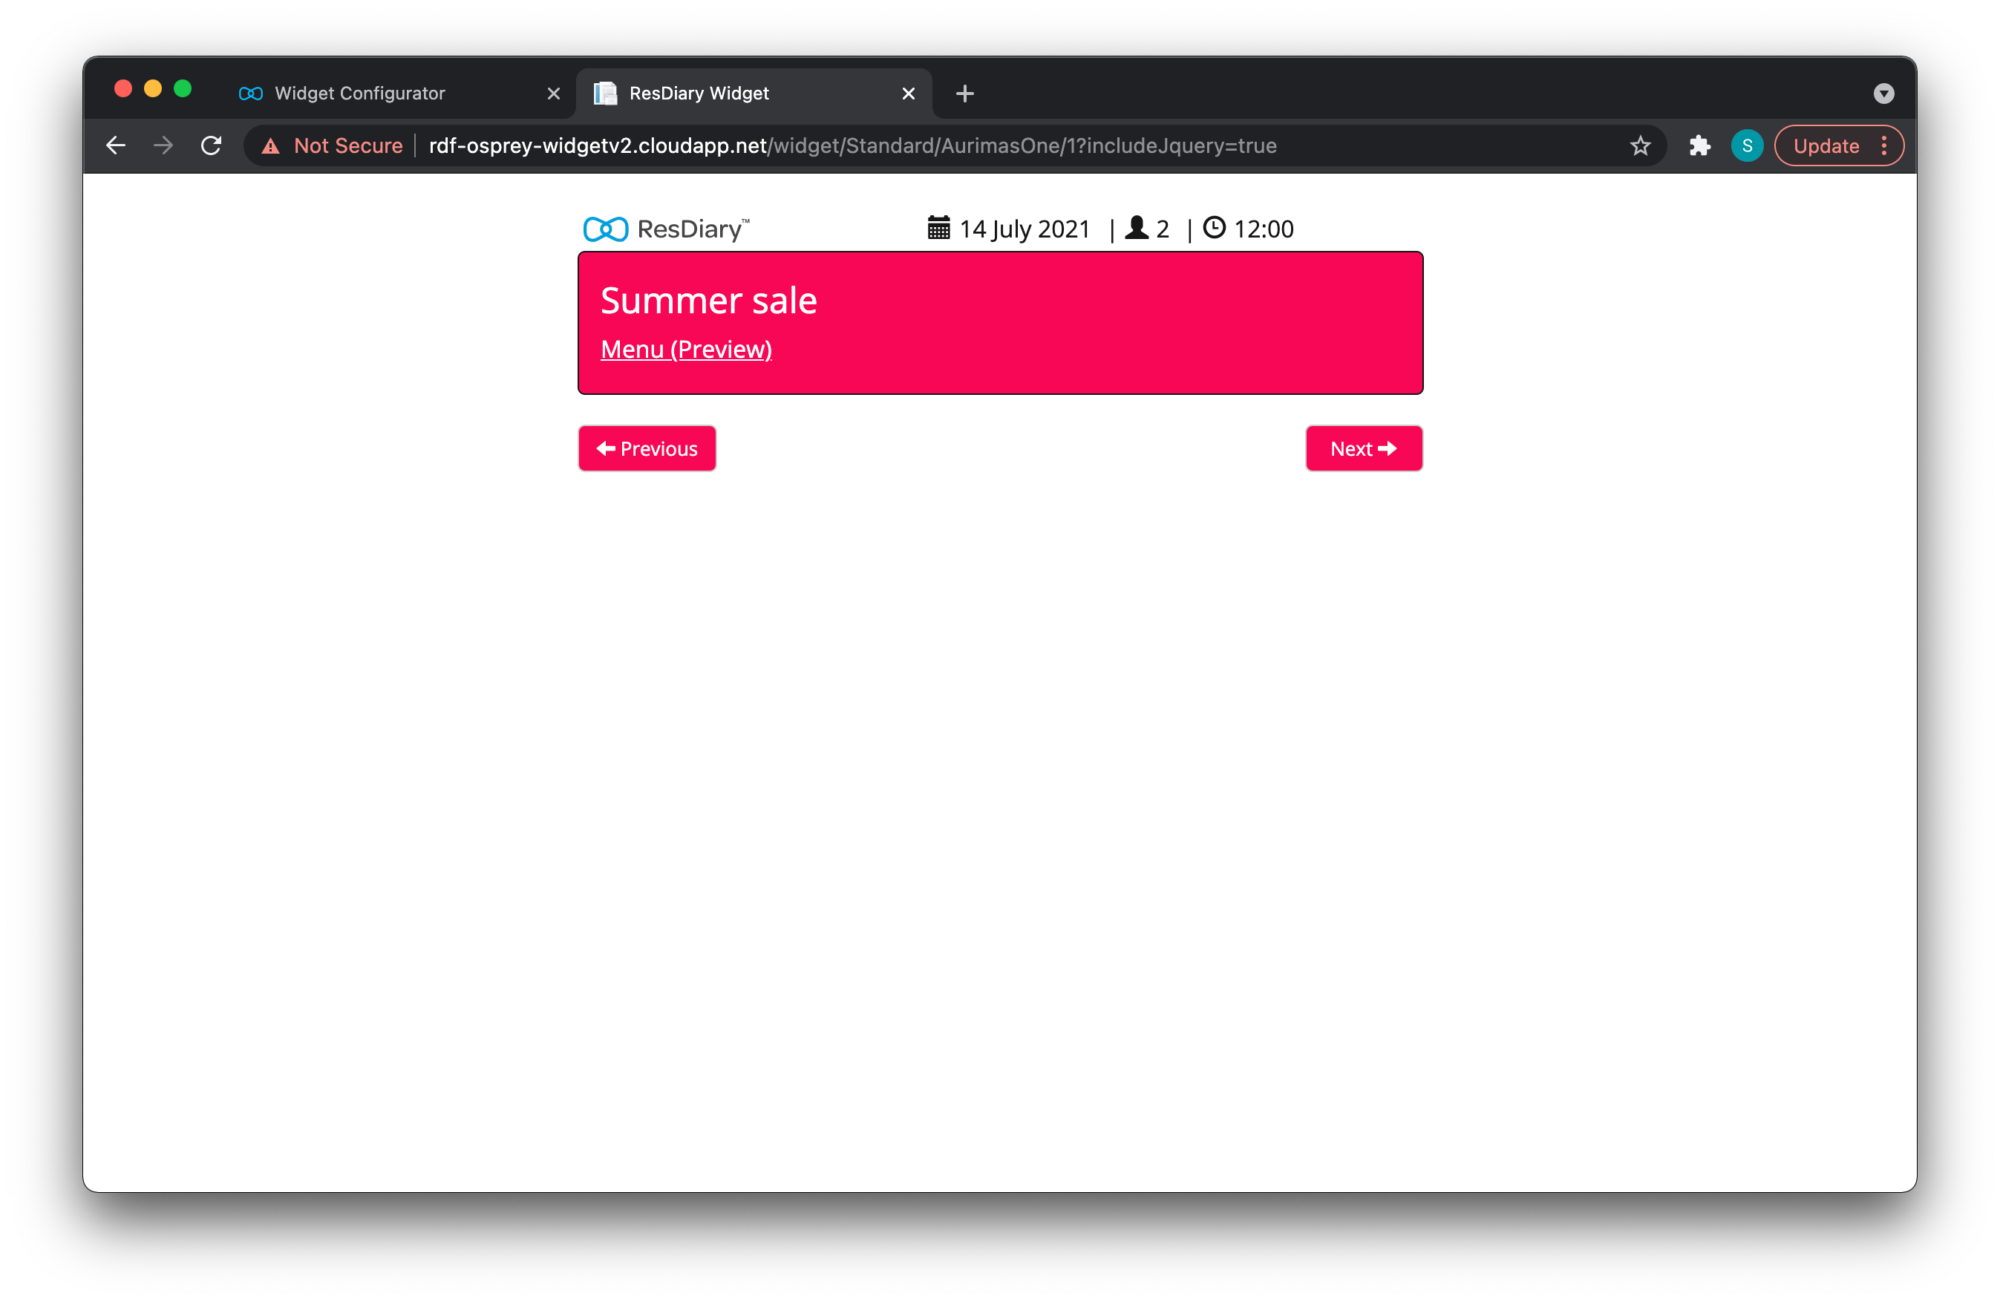
Task: Select the ResDiary Widget tab
Action: (700, 93)
